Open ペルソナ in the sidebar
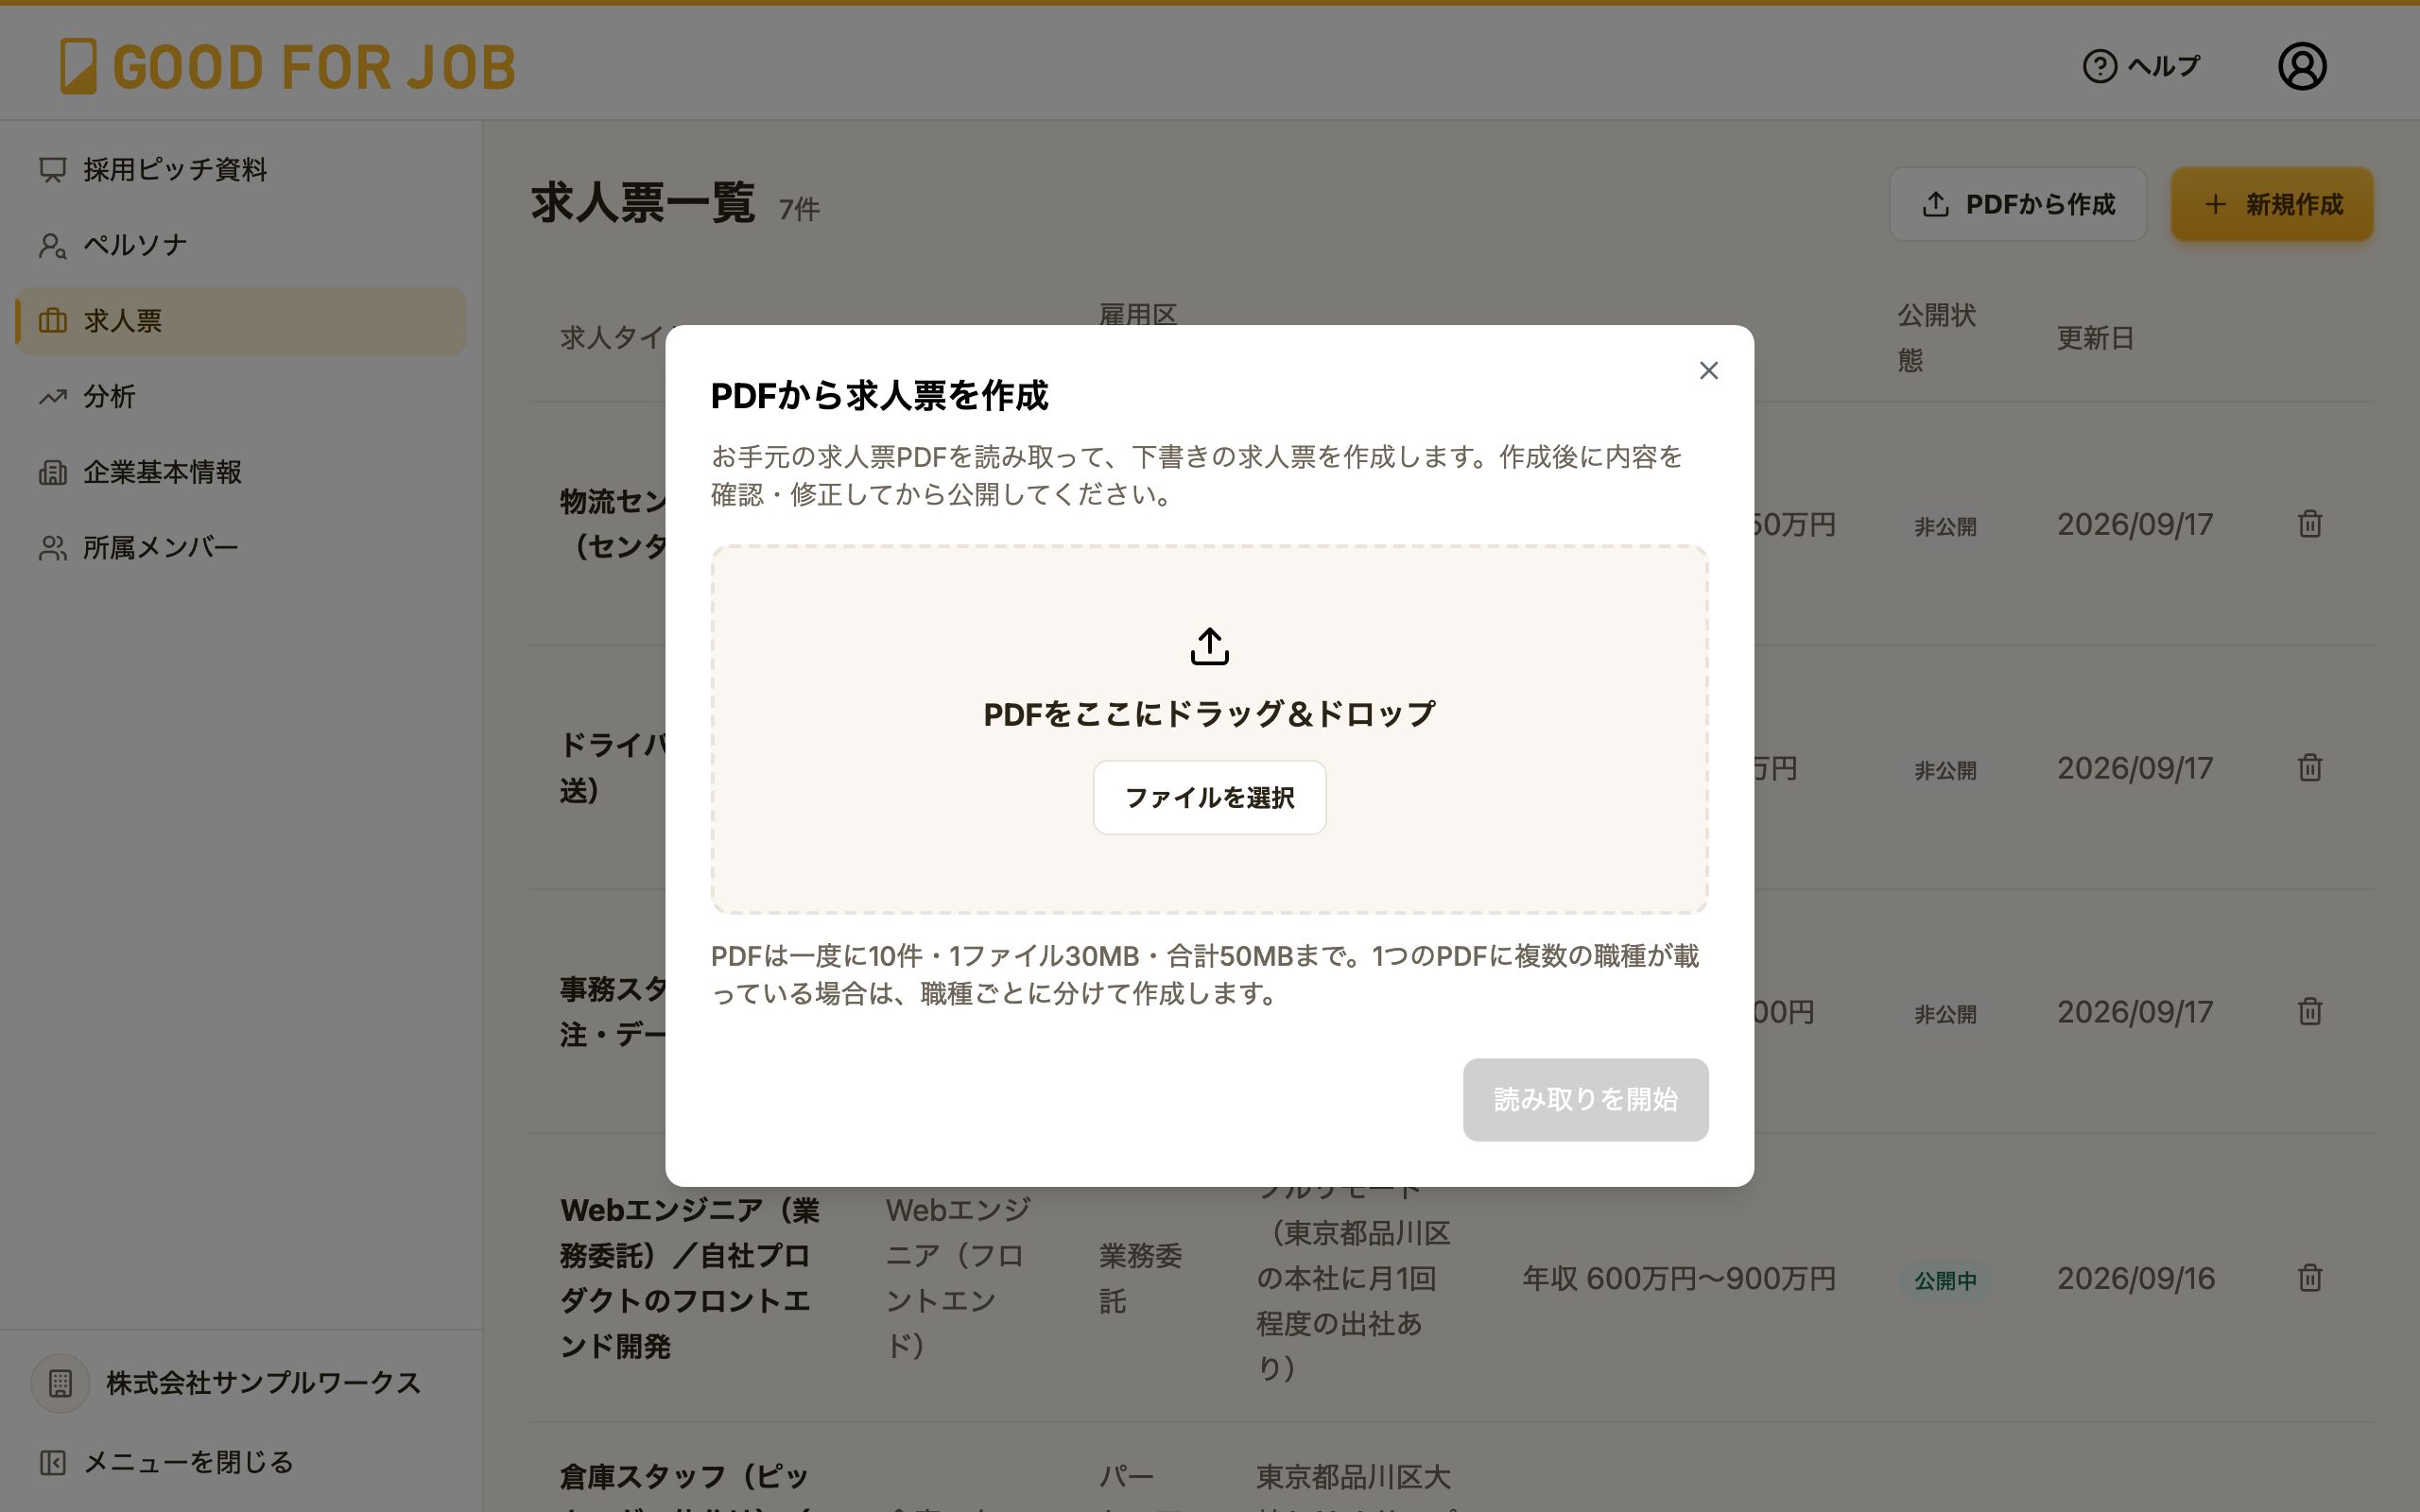2420x1512 pixels. click(x=241, y=245)
